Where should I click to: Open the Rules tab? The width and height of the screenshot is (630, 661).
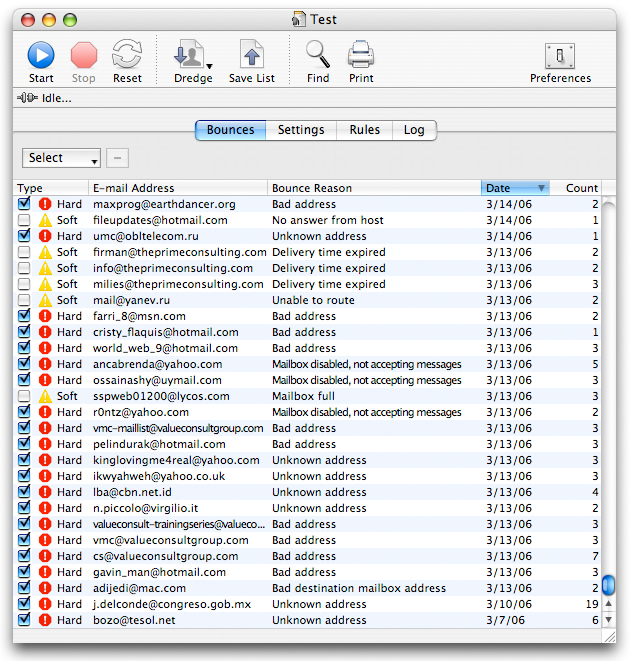tap(364, 130)
